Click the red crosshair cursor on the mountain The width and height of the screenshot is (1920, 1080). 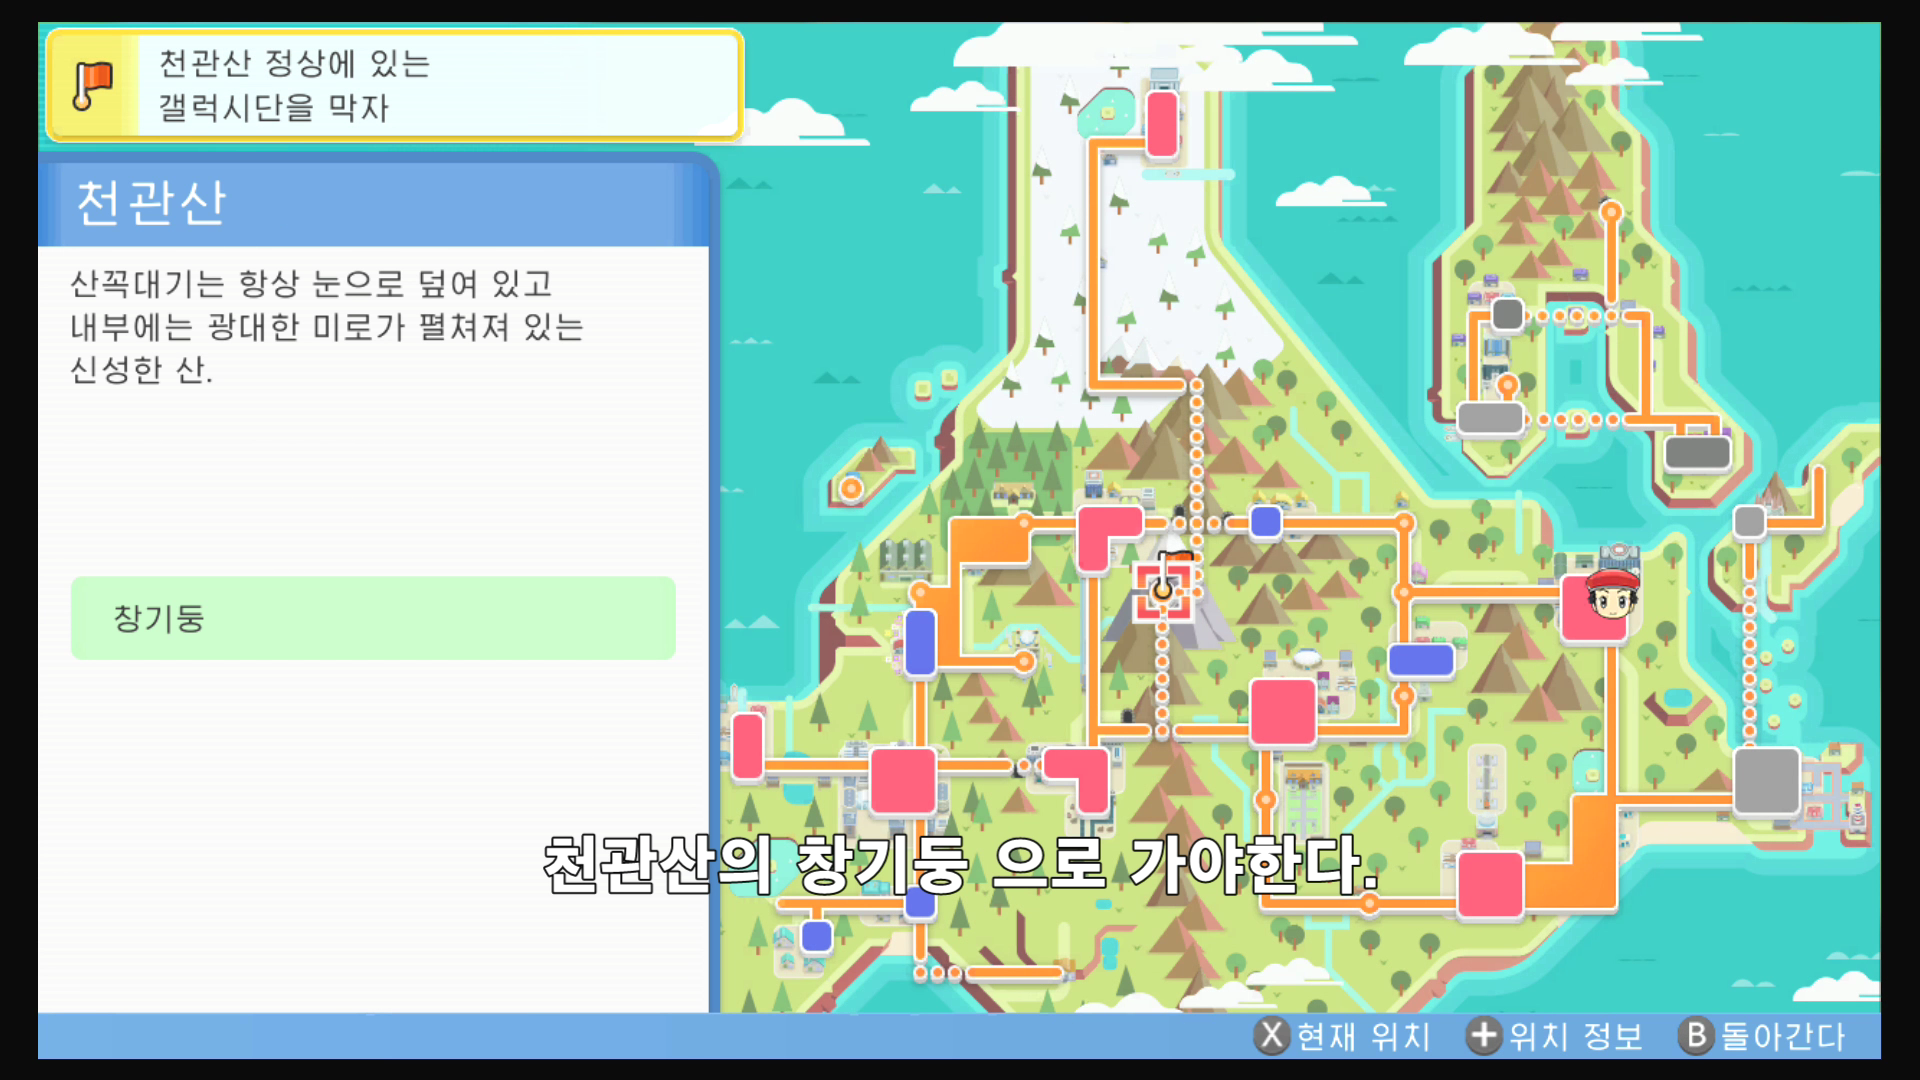1163,590
